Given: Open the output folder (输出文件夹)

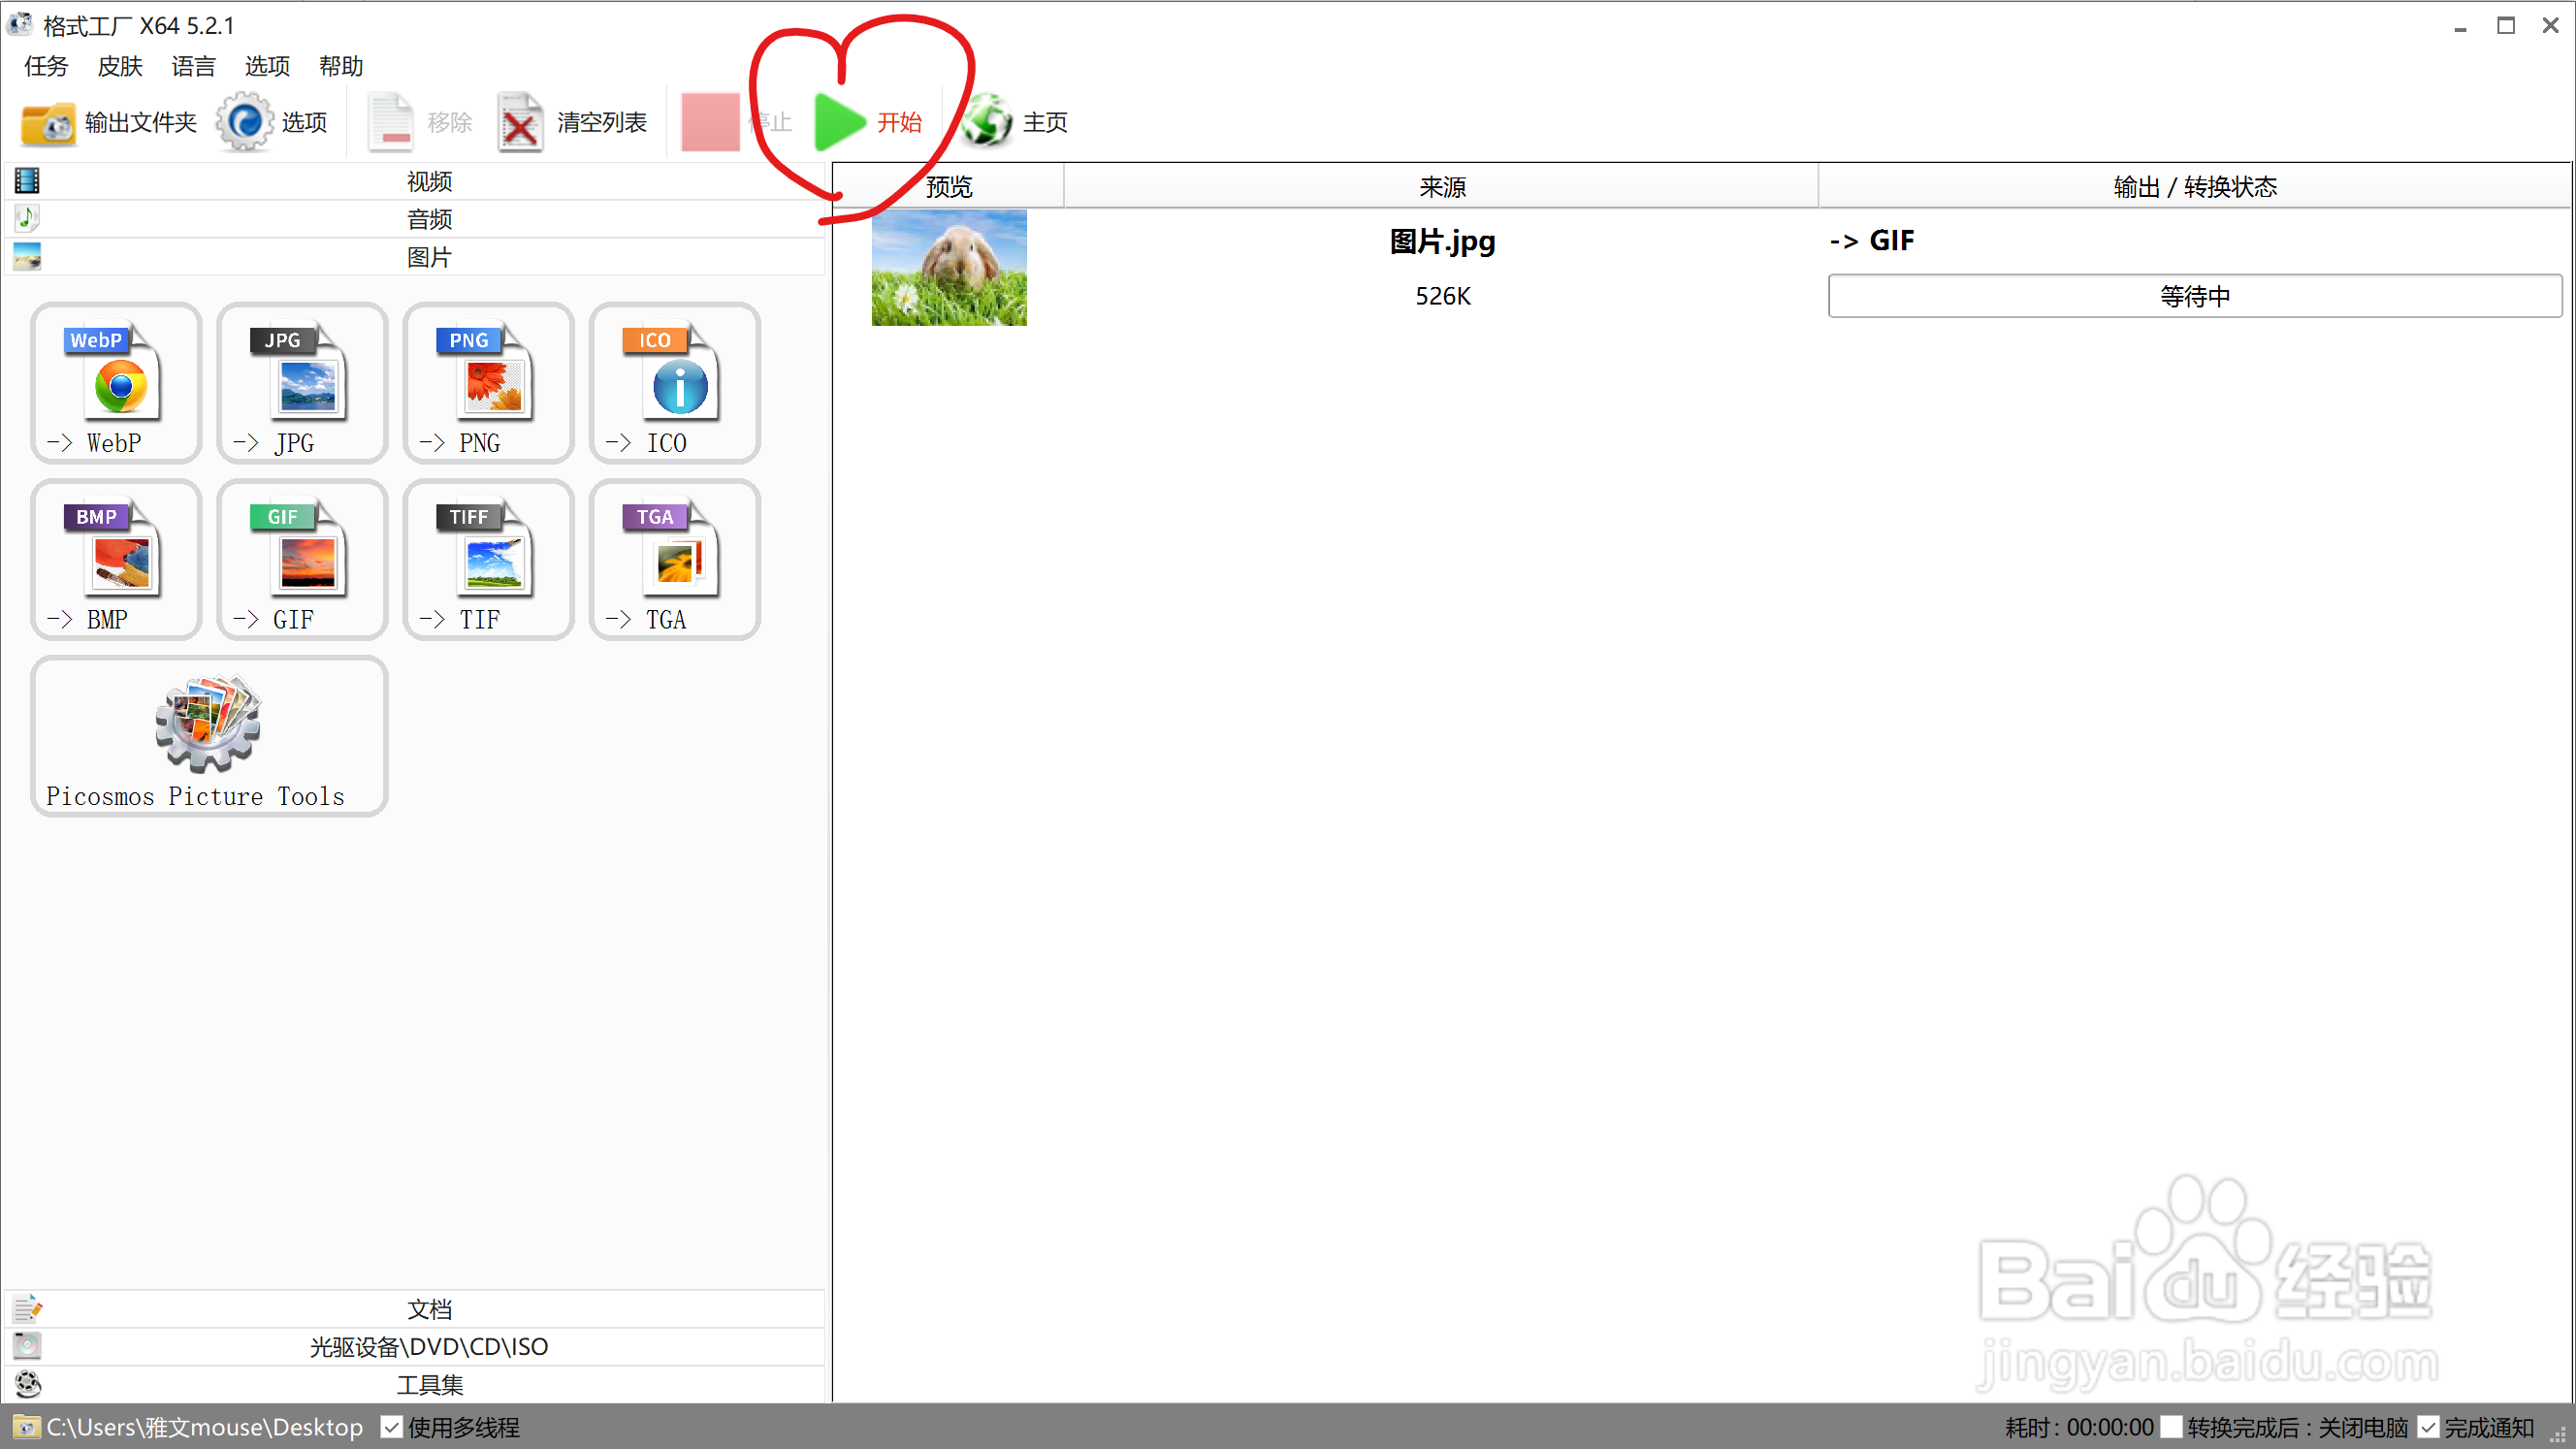Looking at the screenshot, I should pos(110,122).
